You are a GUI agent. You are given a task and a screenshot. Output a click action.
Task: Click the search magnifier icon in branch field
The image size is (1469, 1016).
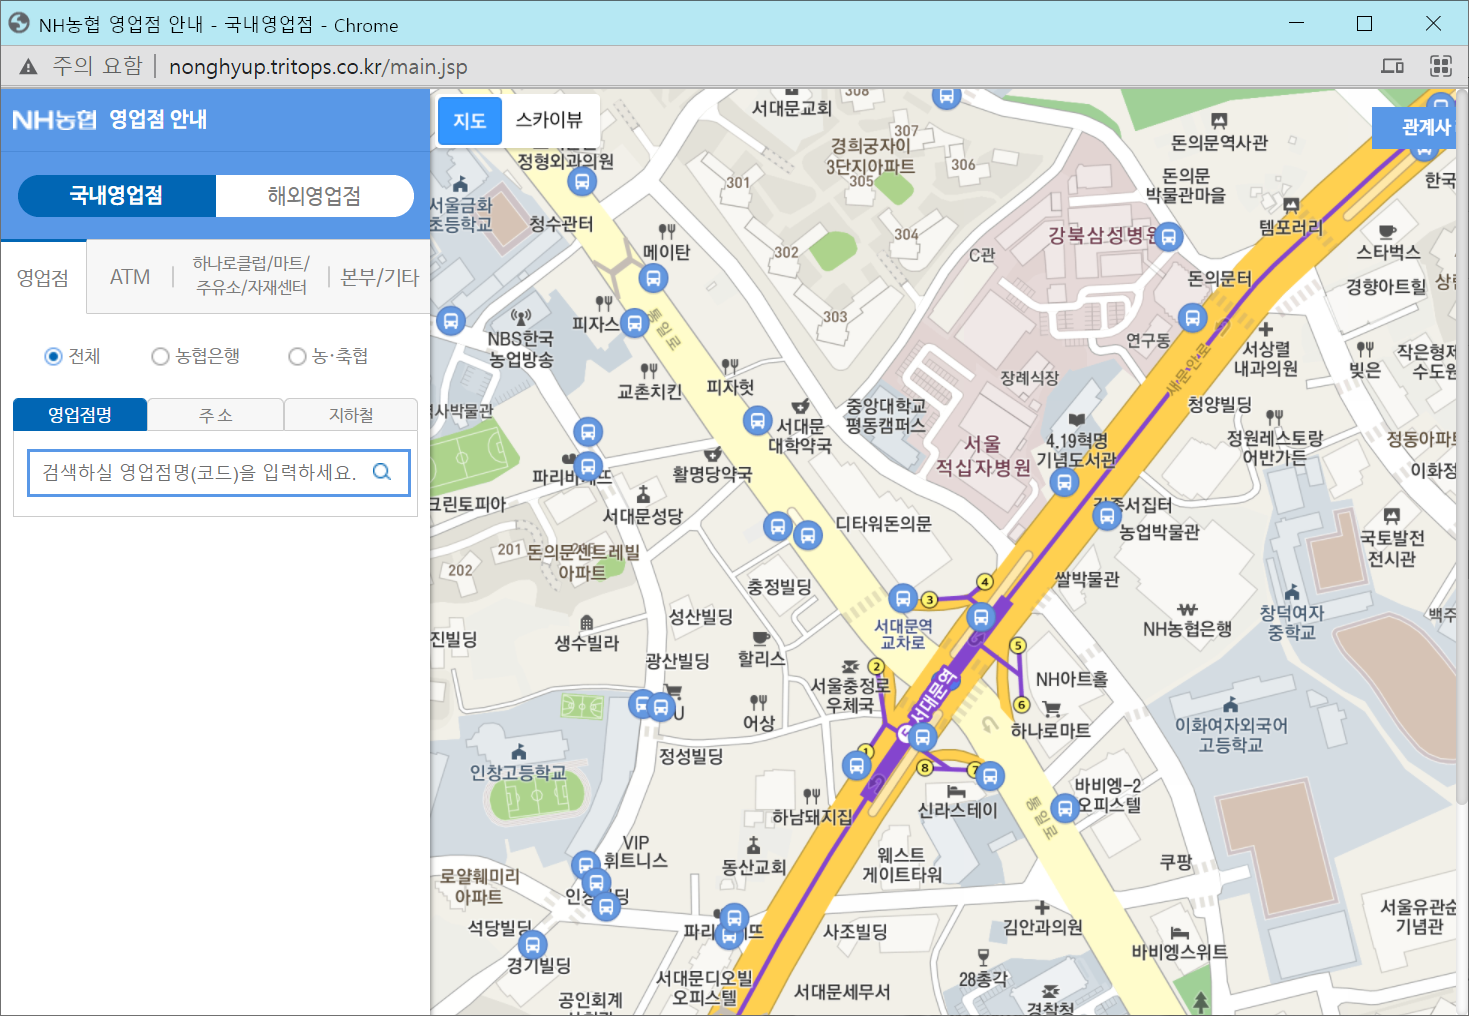382,472
